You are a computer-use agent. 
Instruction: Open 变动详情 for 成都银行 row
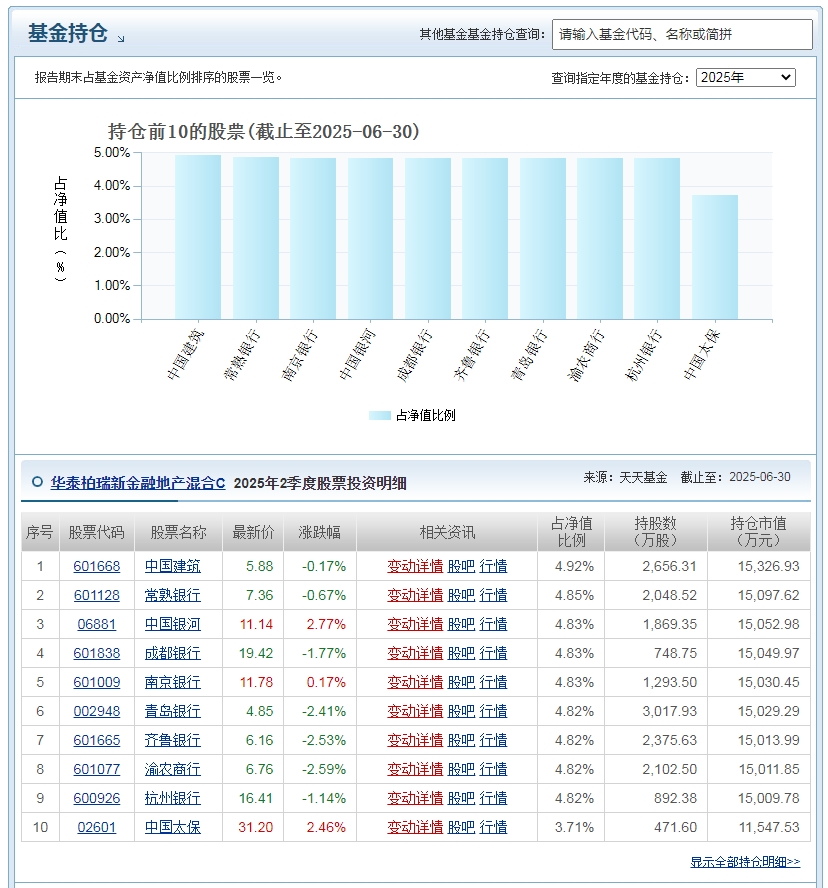(x=415, y=653)
